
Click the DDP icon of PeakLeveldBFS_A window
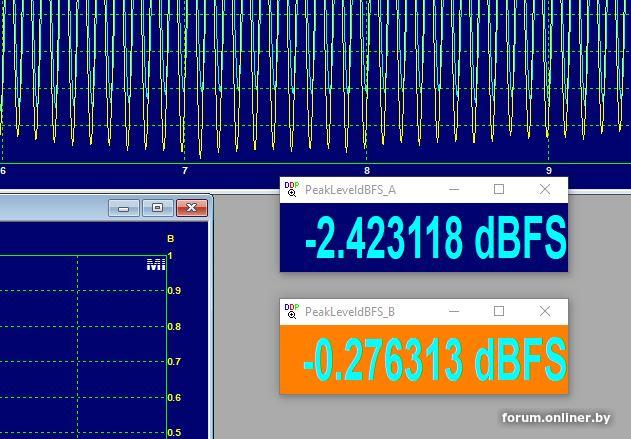[x=291, y=189]
